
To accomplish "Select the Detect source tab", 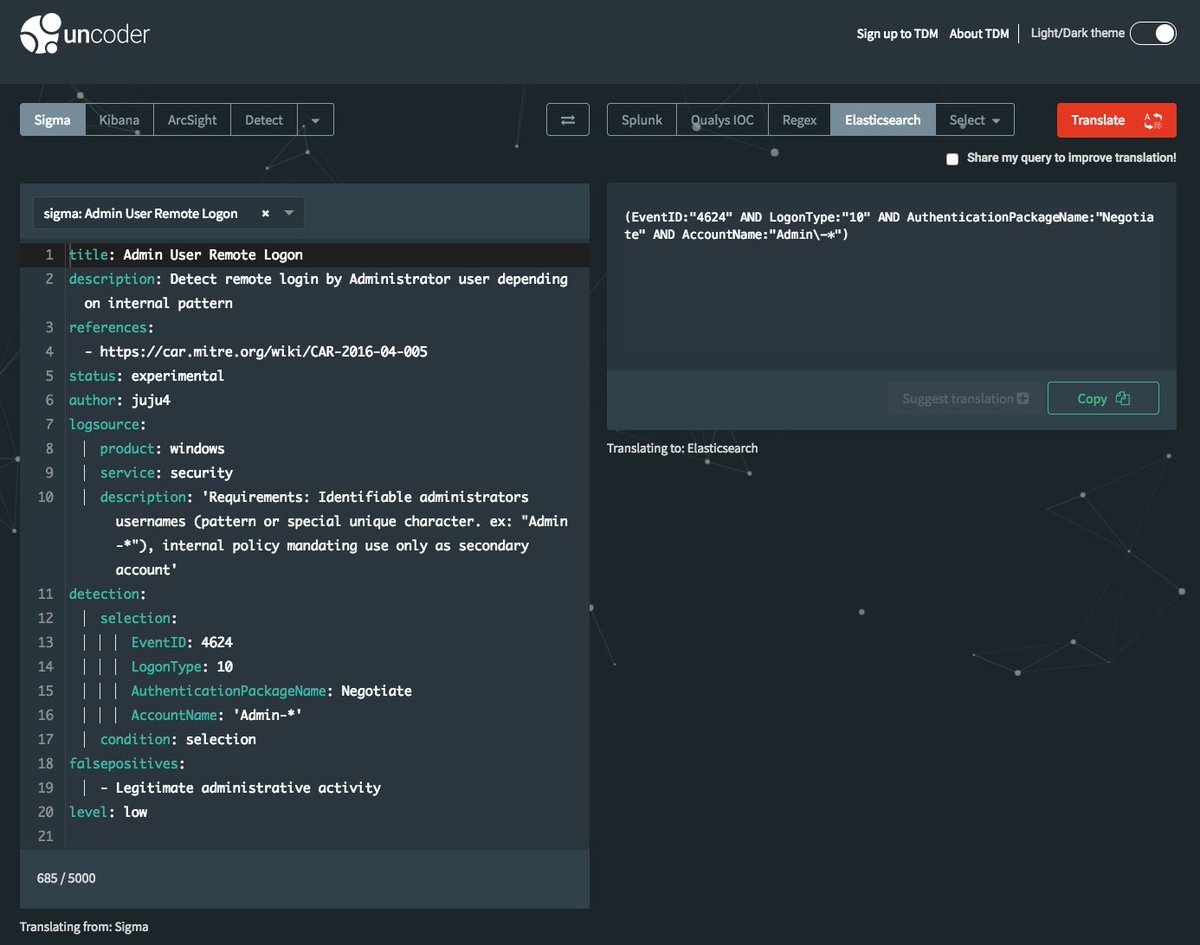I will click(x=264, y=120).
